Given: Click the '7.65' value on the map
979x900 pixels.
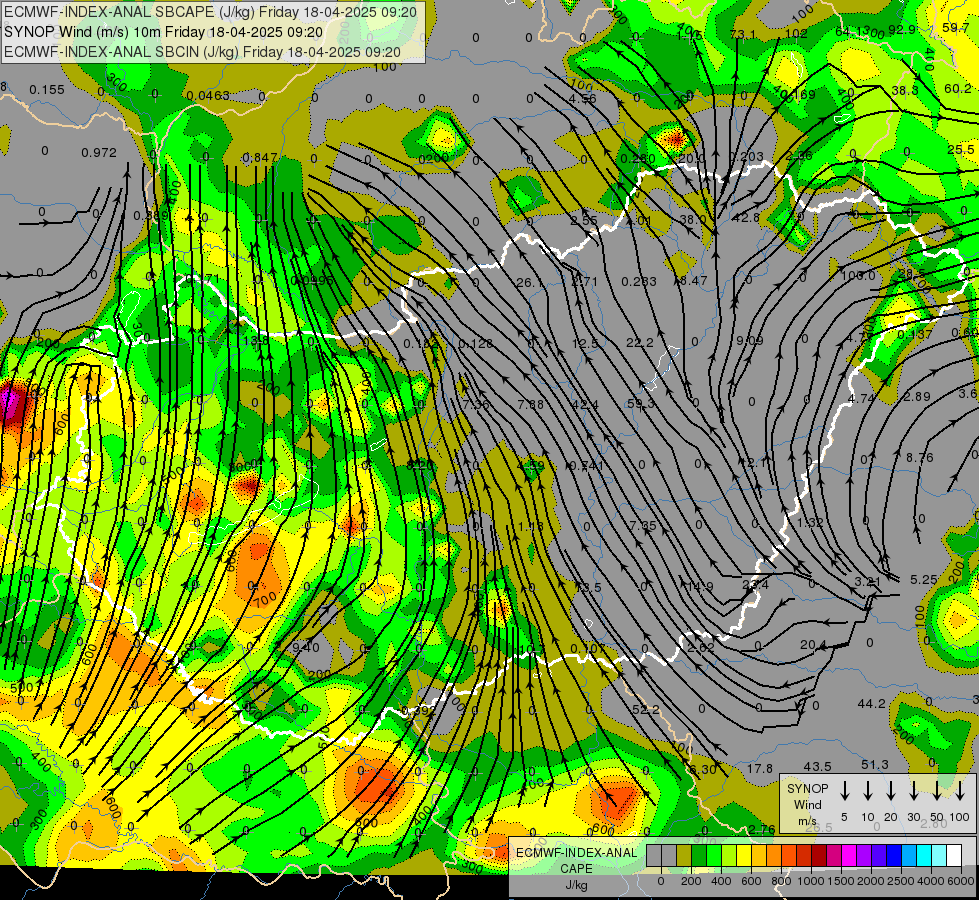Looking at the screenshot, I should tap(643, 525).
